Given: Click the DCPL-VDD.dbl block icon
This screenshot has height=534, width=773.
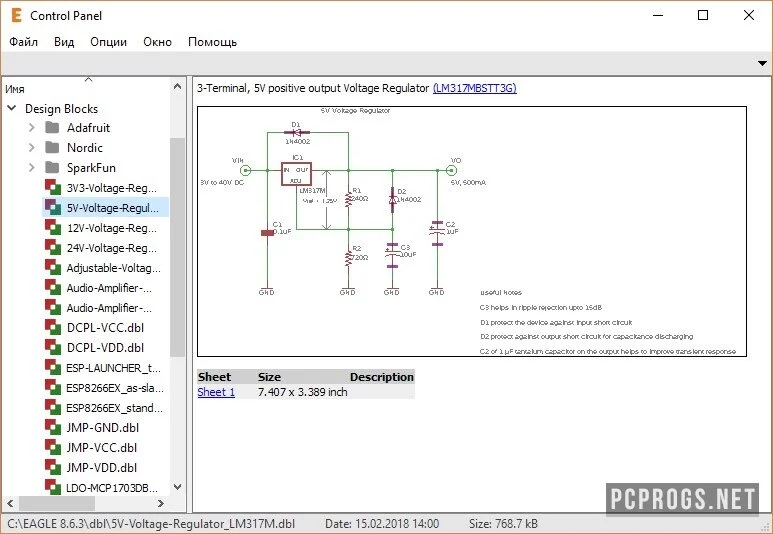Looking at the screenshot, I should 53,347.
